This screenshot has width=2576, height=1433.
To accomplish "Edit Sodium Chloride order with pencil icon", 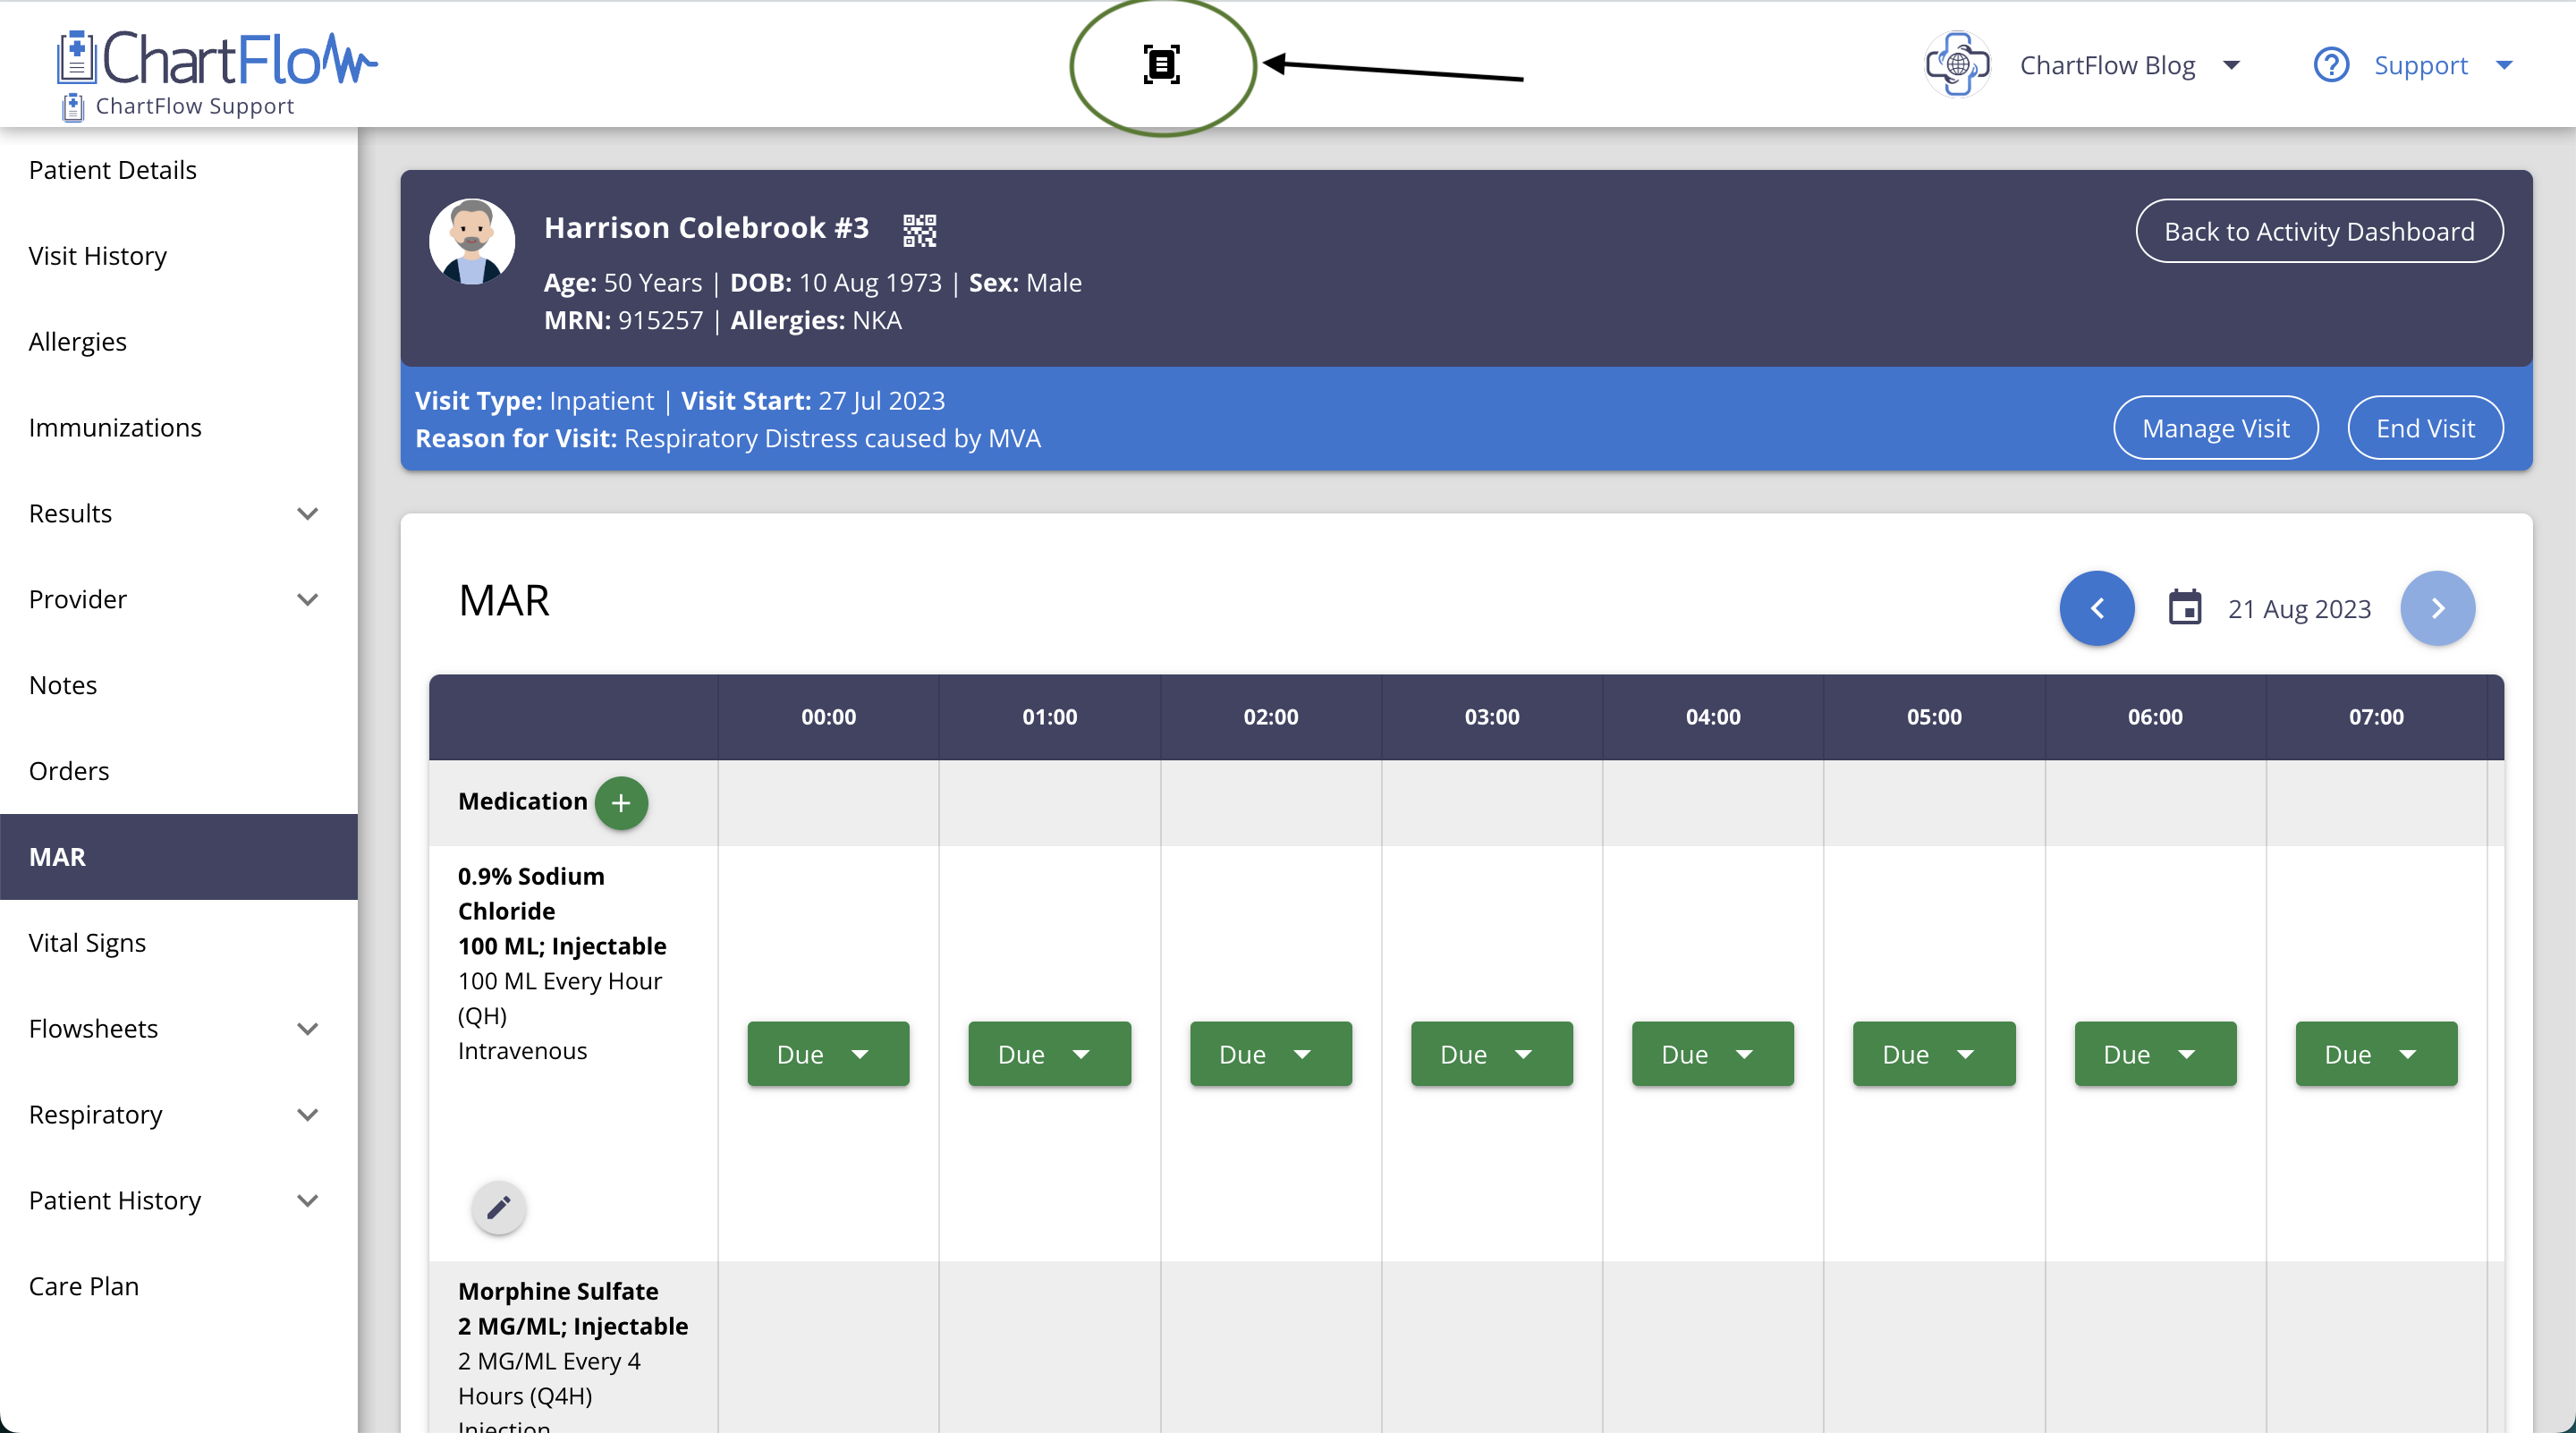I will (498, 1207).
